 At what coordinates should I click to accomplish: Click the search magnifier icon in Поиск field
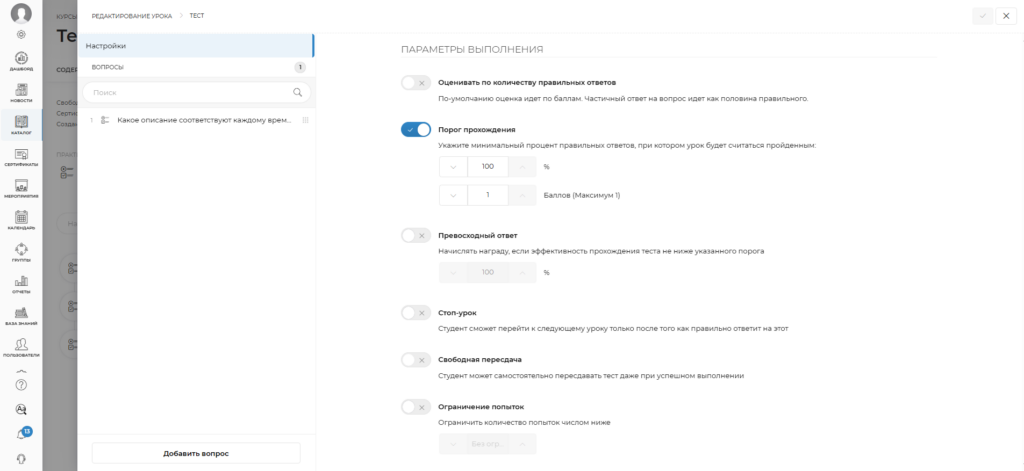coord(297,92)
